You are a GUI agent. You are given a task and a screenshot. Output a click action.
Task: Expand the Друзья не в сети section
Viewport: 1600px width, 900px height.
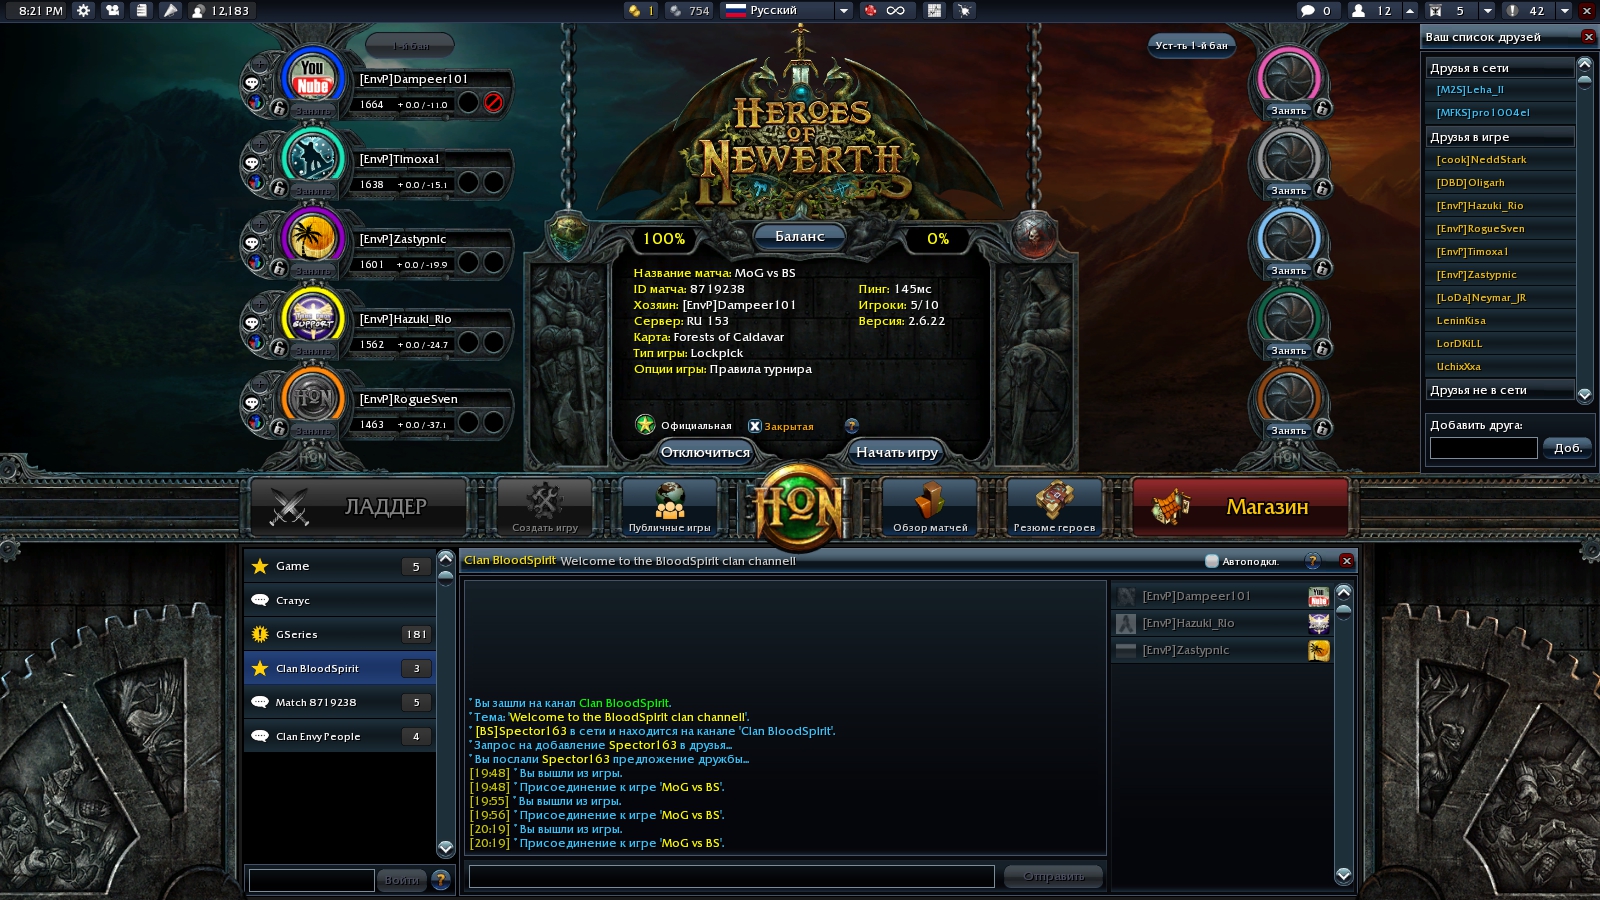pos(1500,390)
